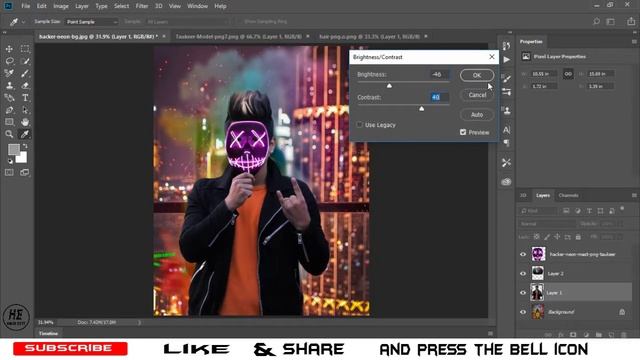640x360 pixels.
Task: Swap foreground and background colors
Action: [25, 146]
